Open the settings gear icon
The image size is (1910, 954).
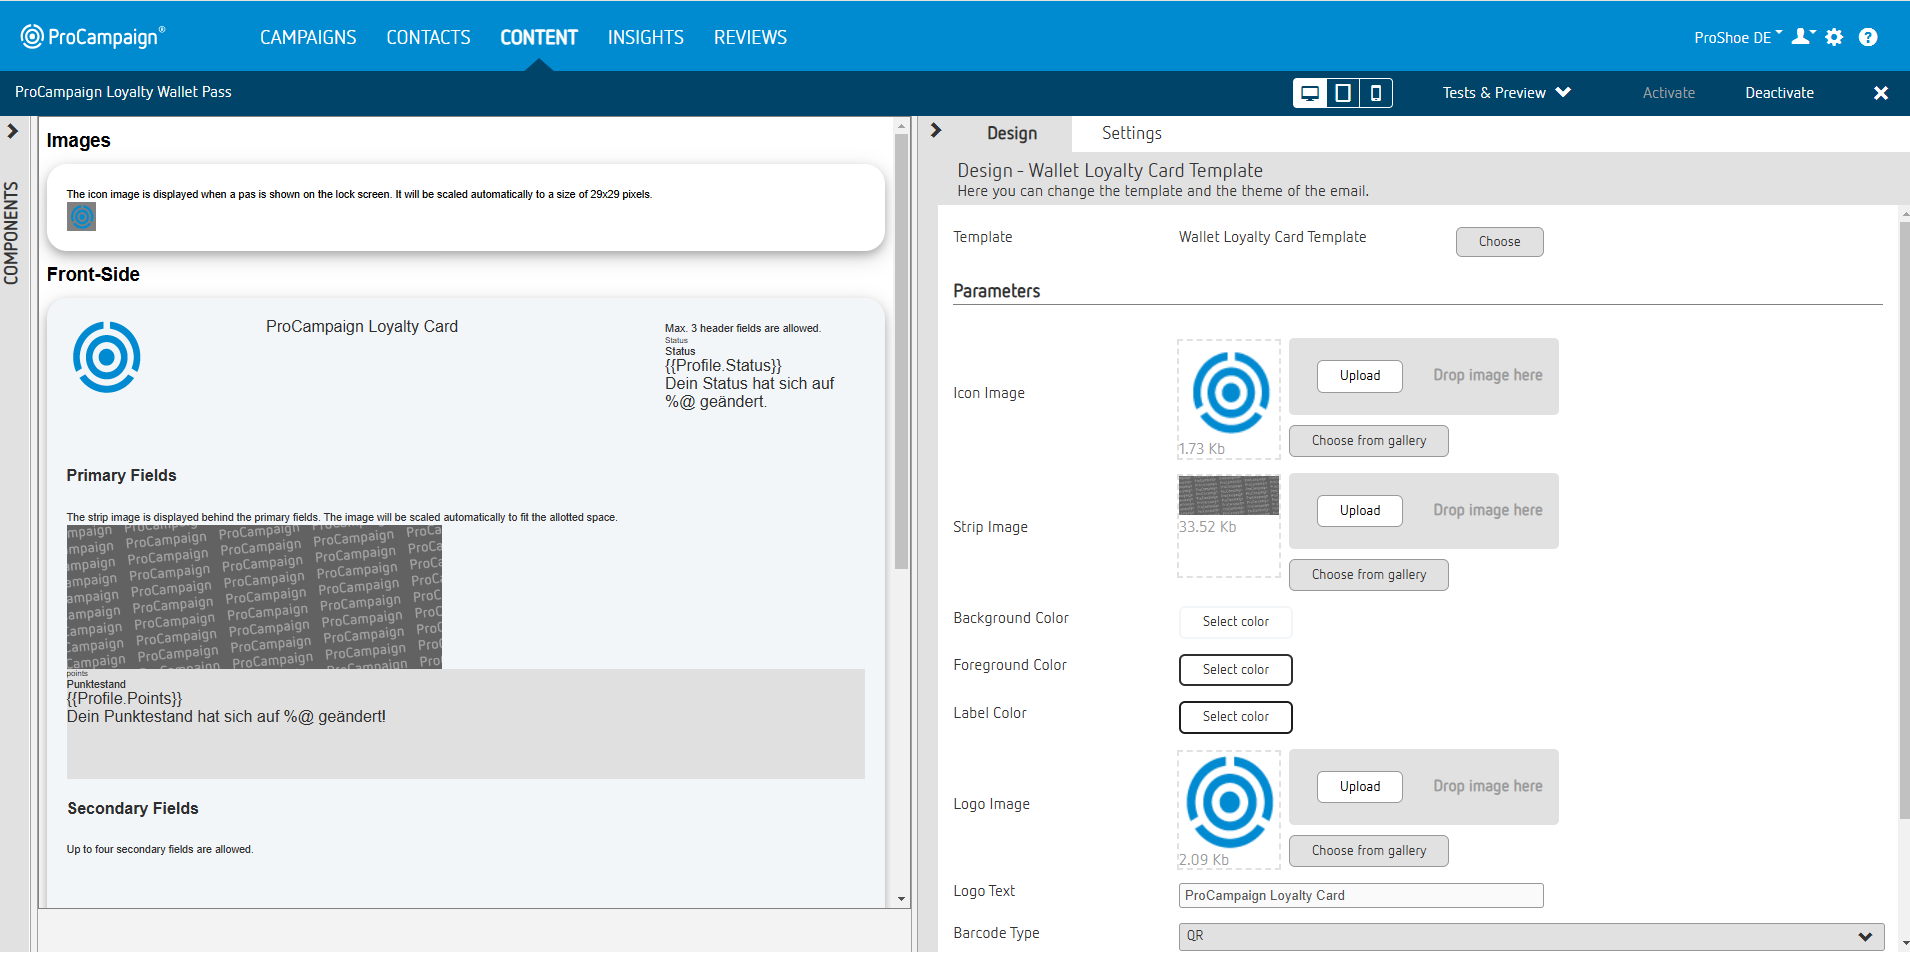(1834, 37)
